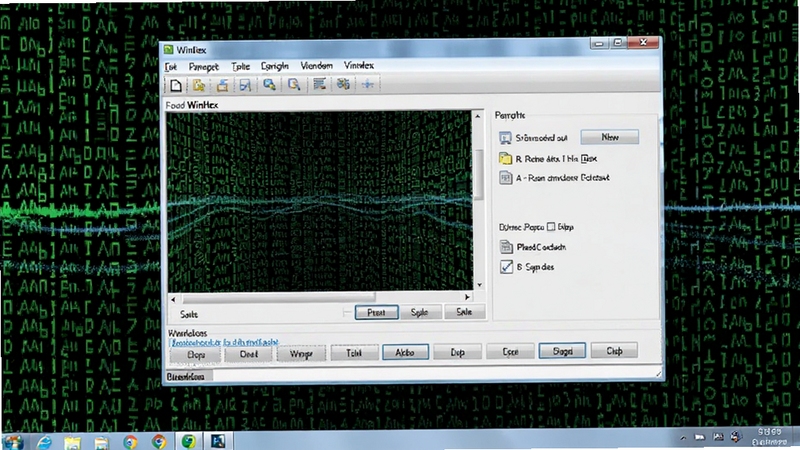Click the orange printer toolbar icon
This screenshot has width=800, height=450.
(x=222, y=85)
